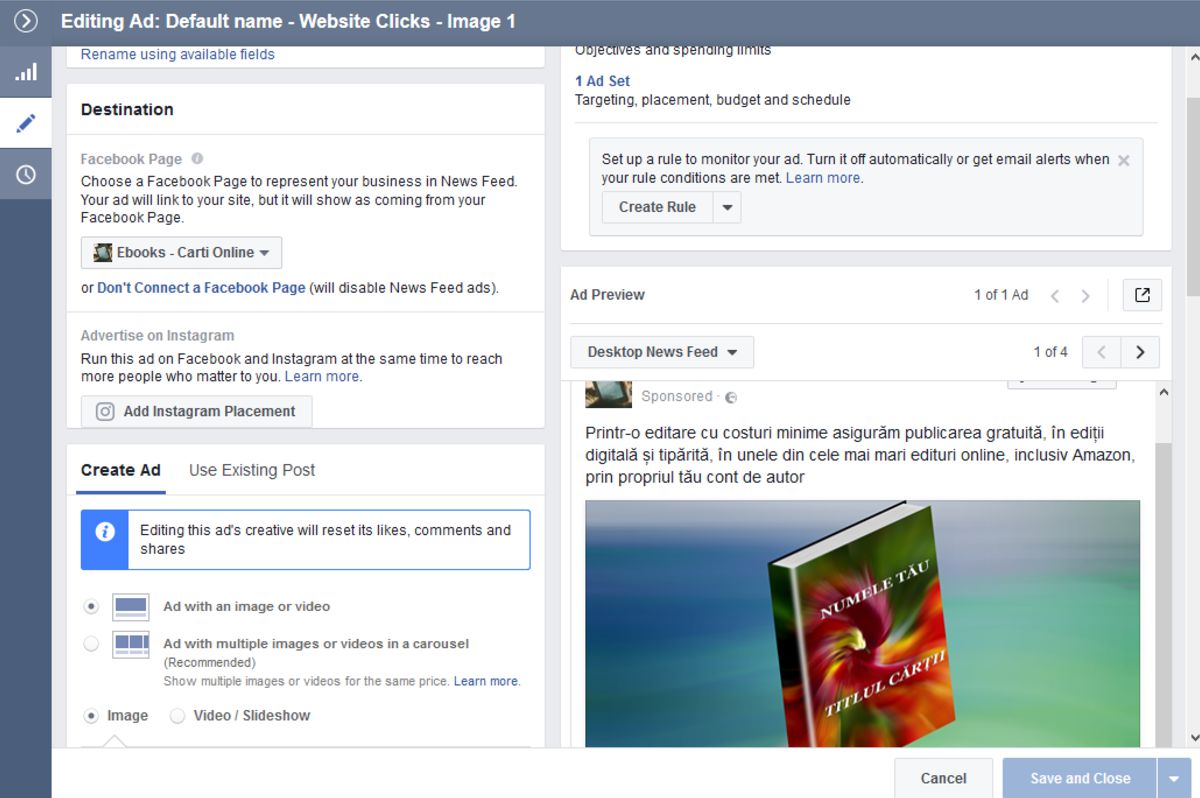
Task: Click the globe audience icon beside Sponsored
Action: 731,397
